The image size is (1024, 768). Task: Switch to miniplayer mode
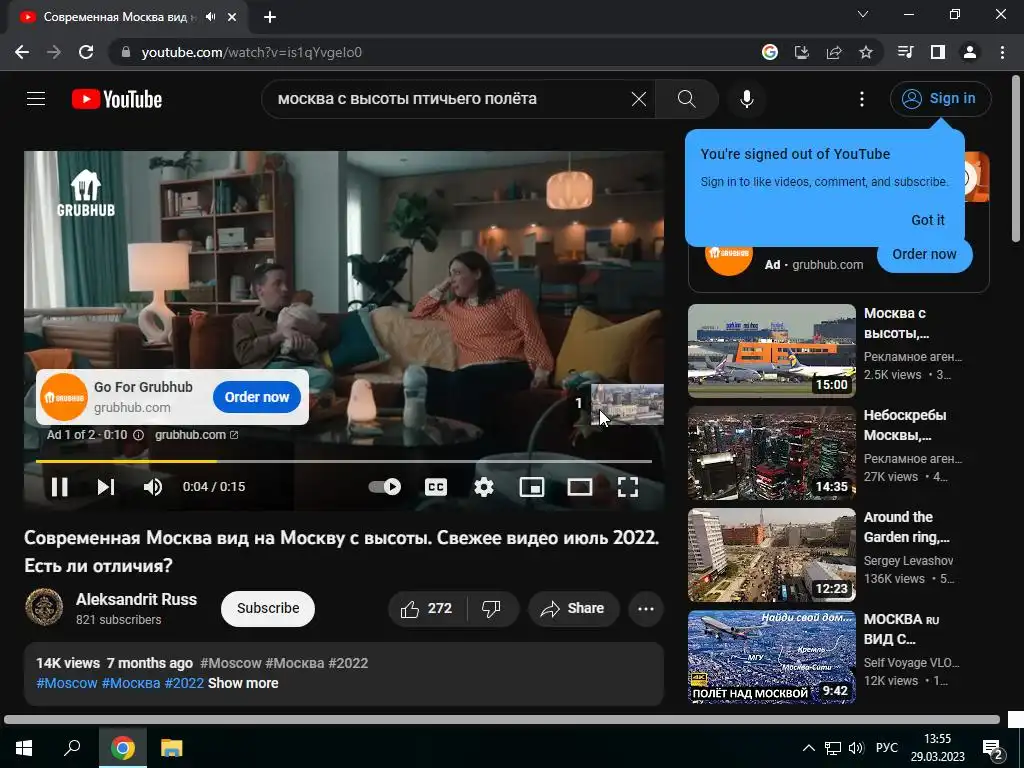532,487
